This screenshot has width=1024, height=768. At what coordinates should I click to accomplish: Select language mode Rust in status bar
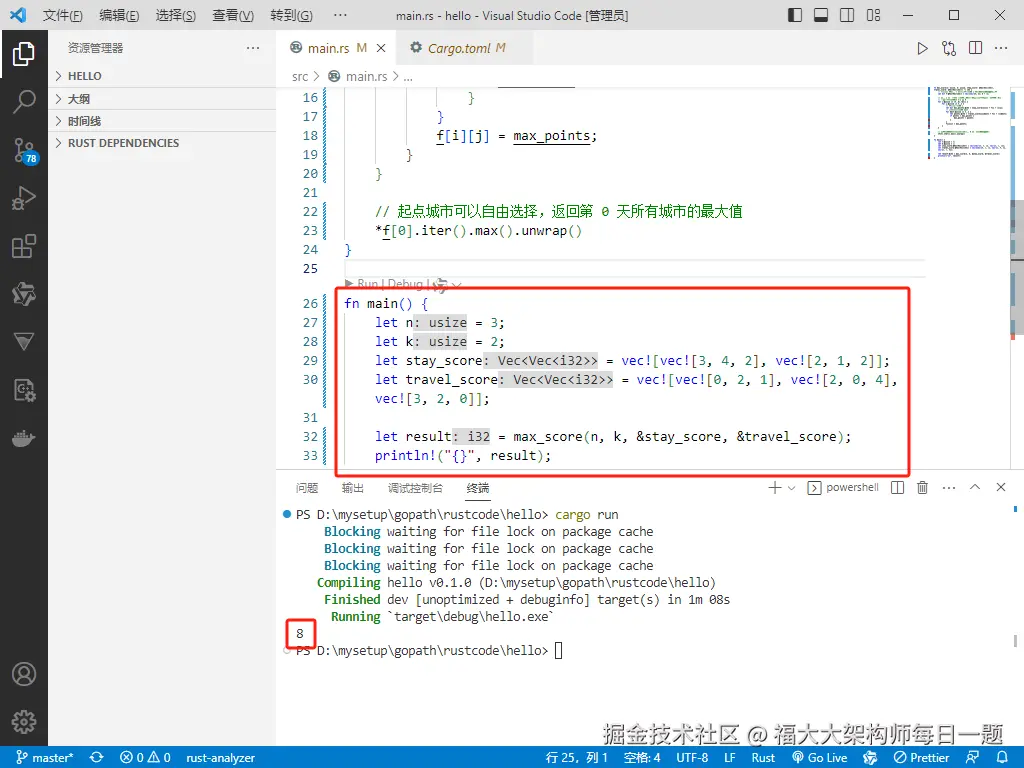[763, 758]
